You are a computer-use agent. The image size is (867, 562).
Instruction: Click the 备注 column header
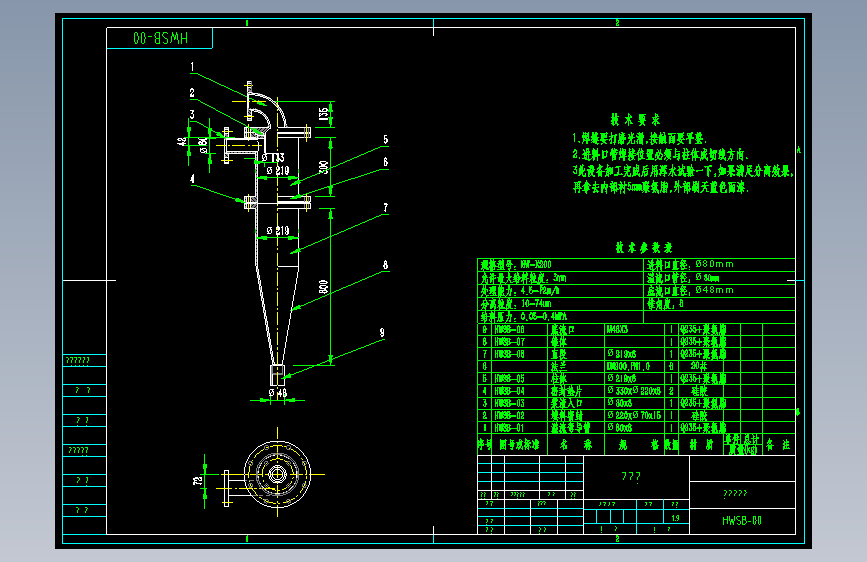tap(779, 445)
